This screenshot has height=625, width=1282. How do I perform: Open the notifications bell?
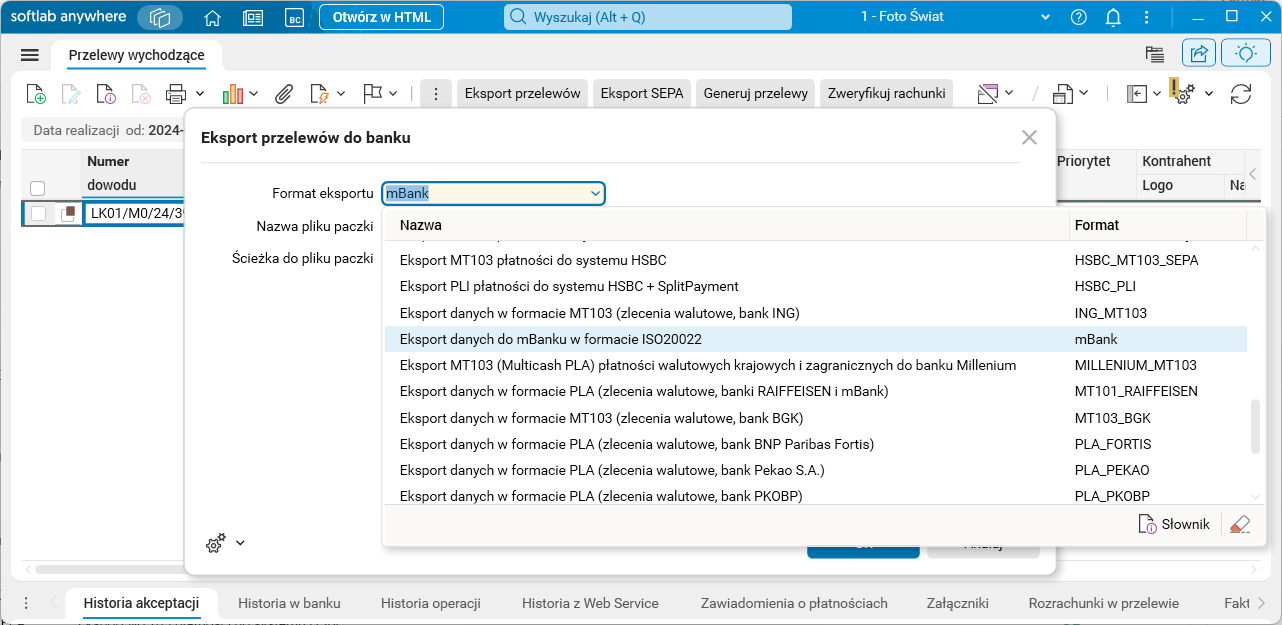point(1113,18)
